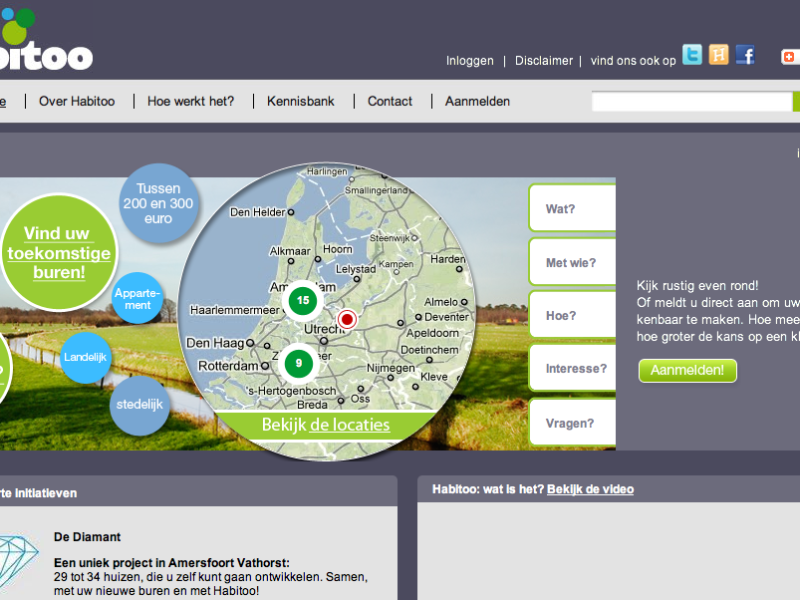Click the Nijmegen label on the map
The width and height of the screenshot is (800, 600).
tap(391, 368)
